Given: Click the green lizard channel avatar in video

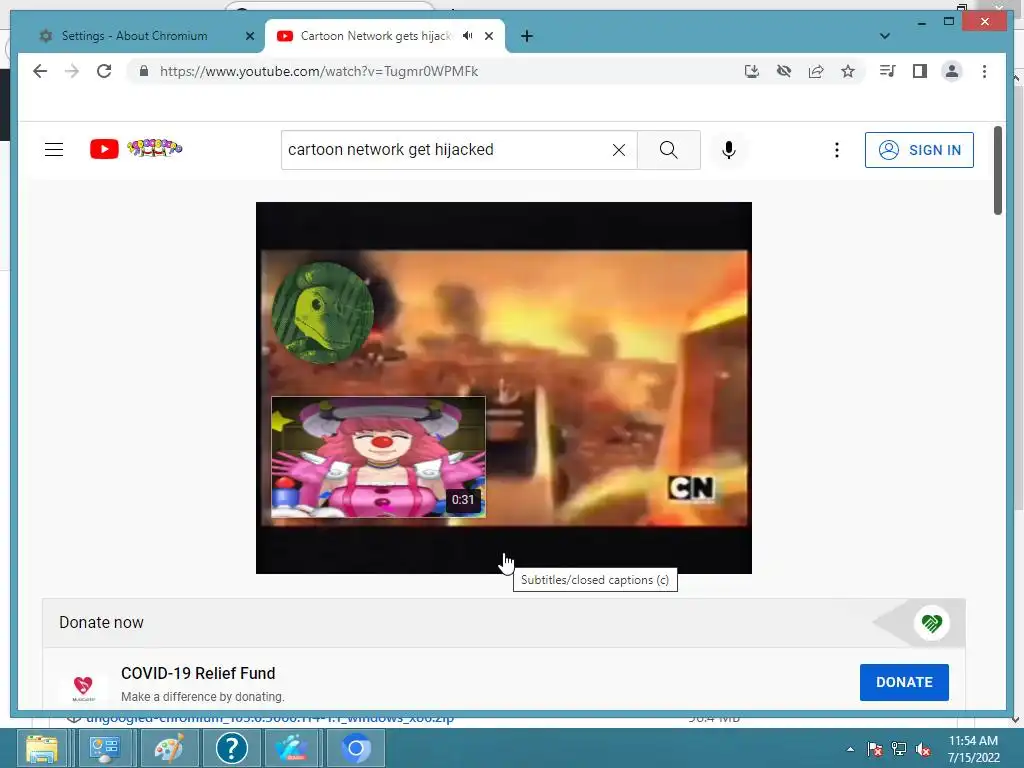Looking at the screenshot, I should point(322,312).
